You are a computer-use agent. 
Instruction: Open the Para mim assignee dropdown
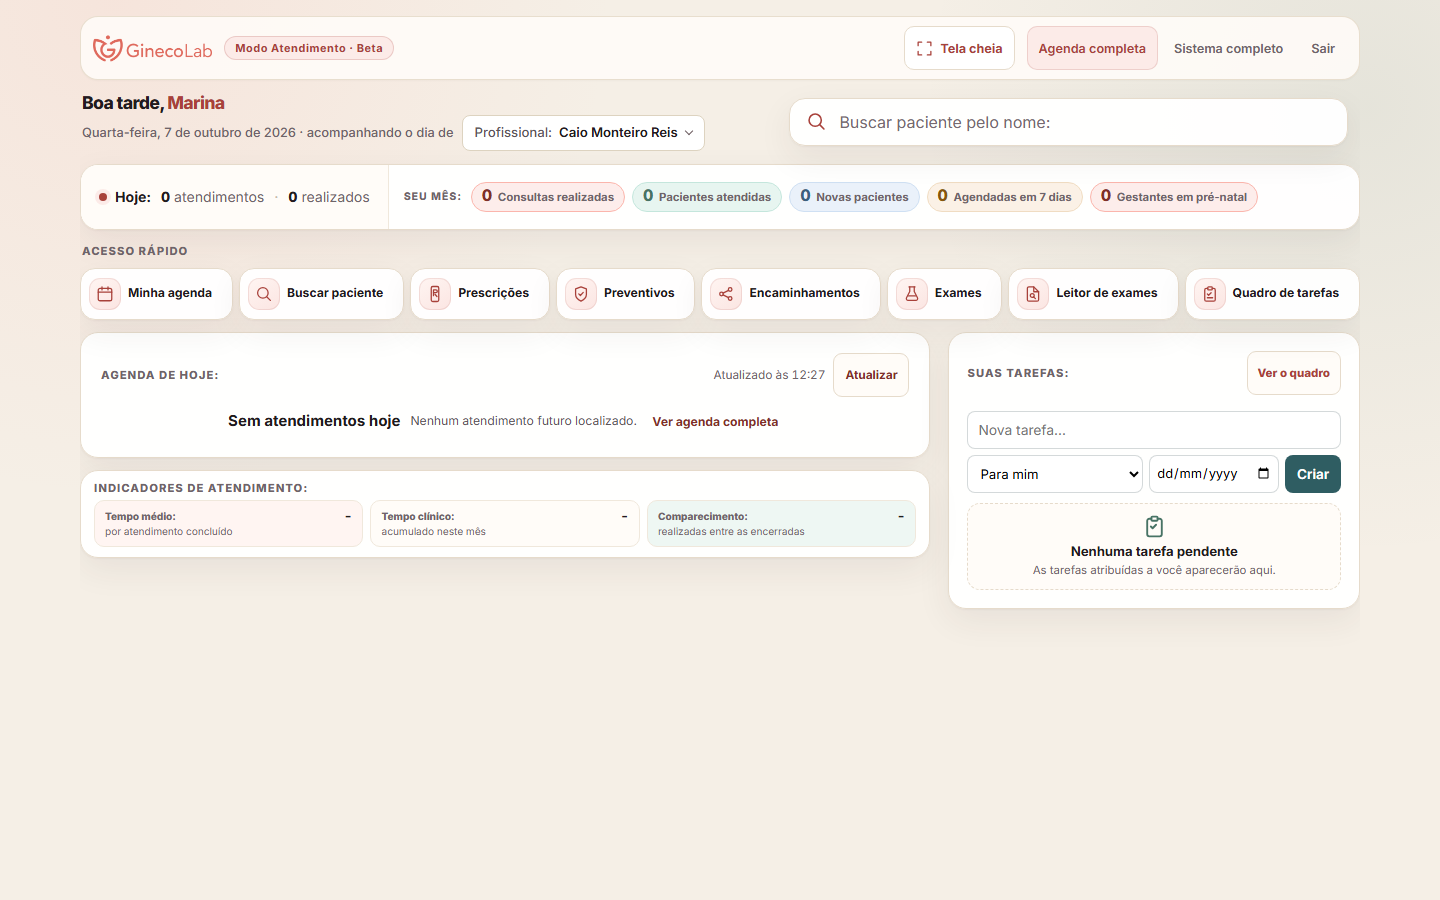pyautogui.click(x=1055, y=474)
